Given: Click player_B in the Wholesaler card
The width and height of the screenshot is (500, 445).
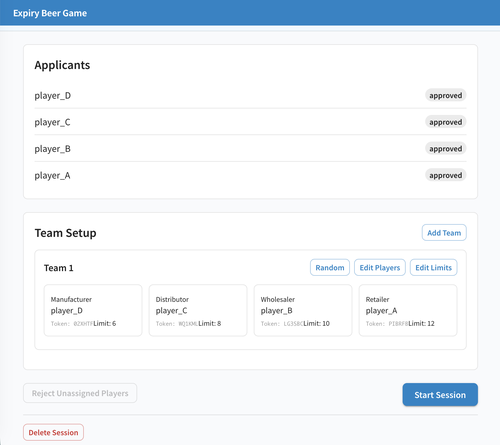Looking at the screenshot, I should [x=277, y=311].
